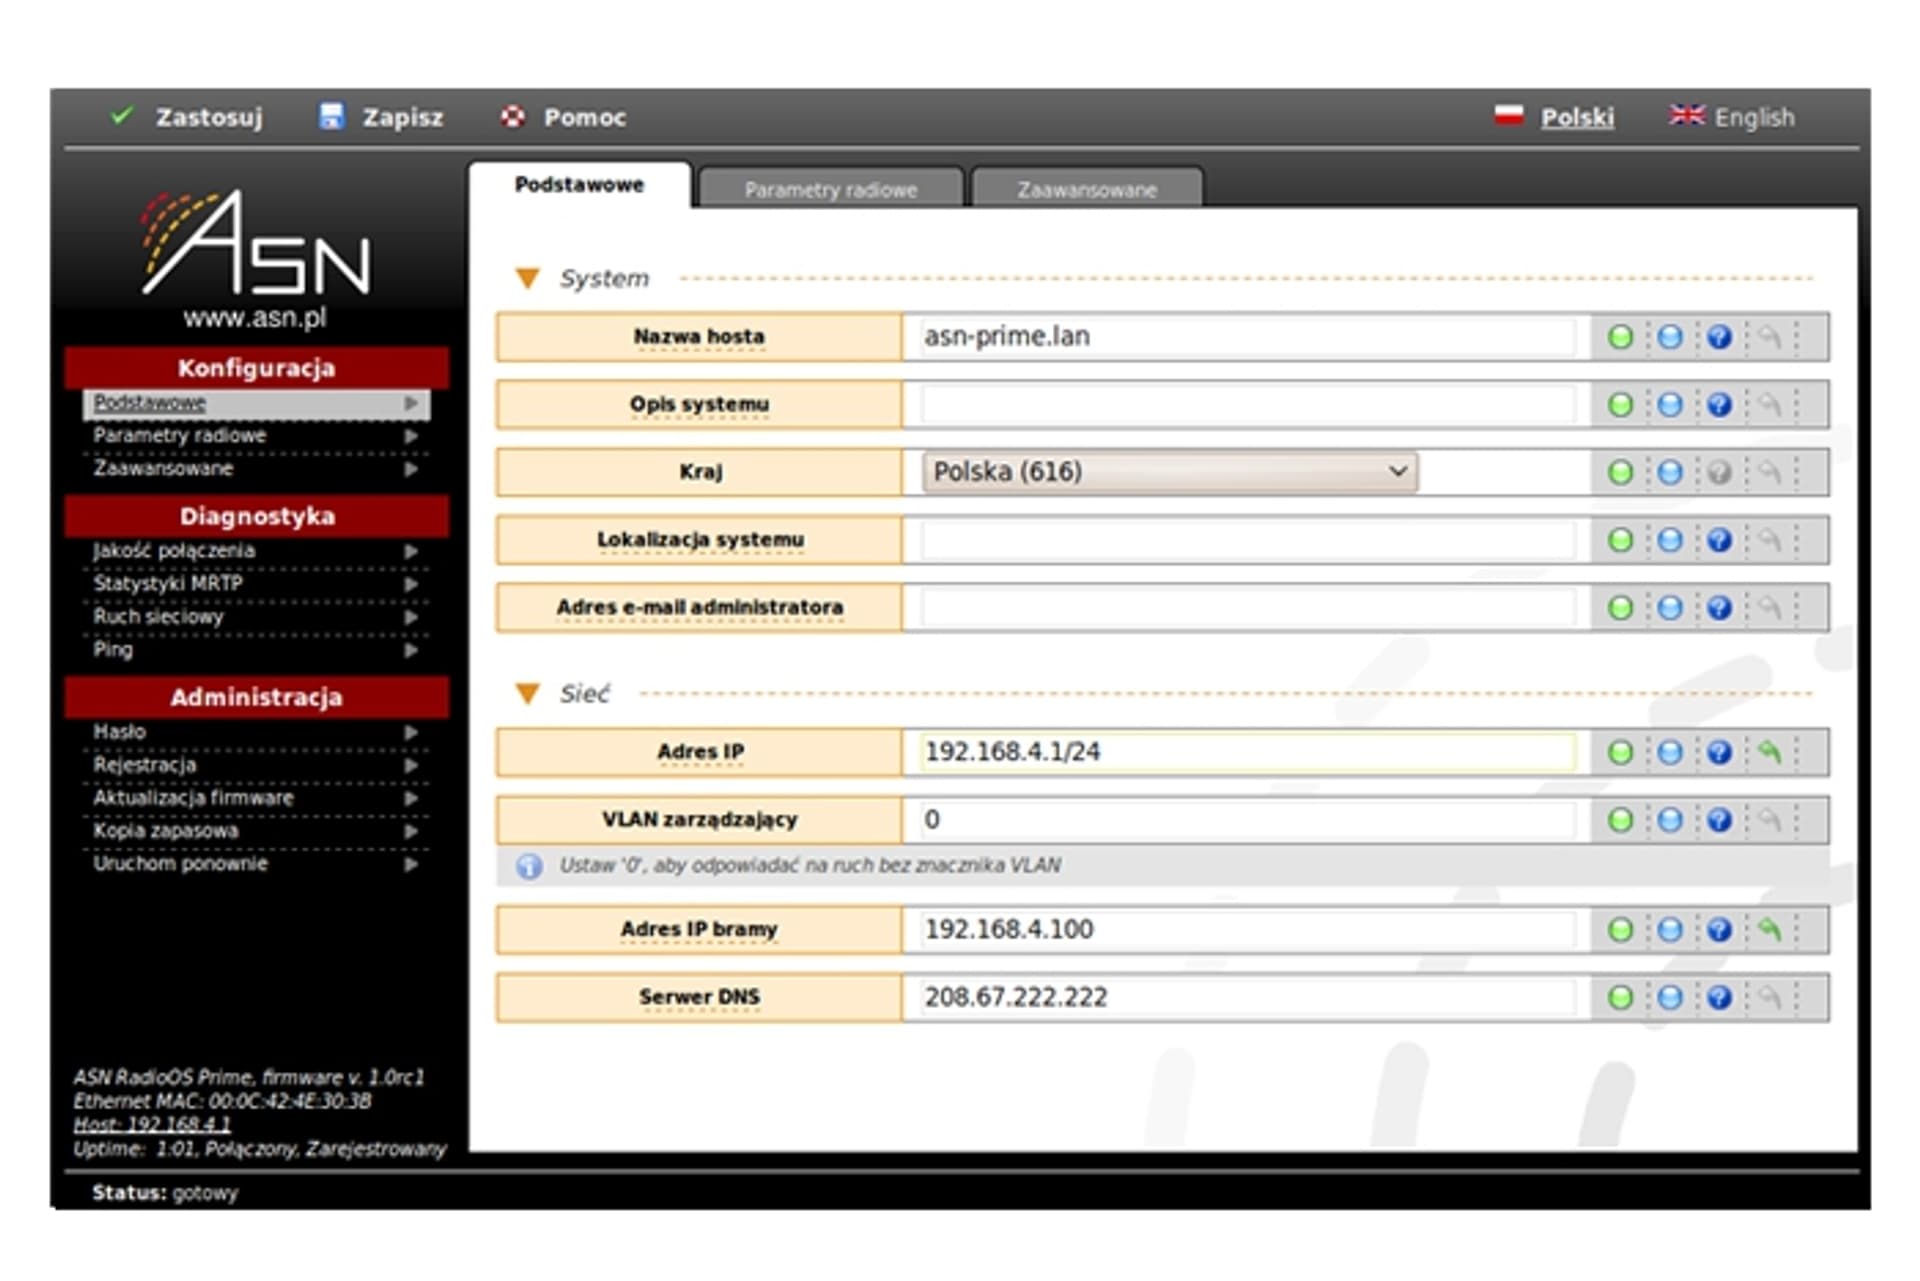
Task: Click the blue circle icon in Opis systemu row
Action: 1669,405
